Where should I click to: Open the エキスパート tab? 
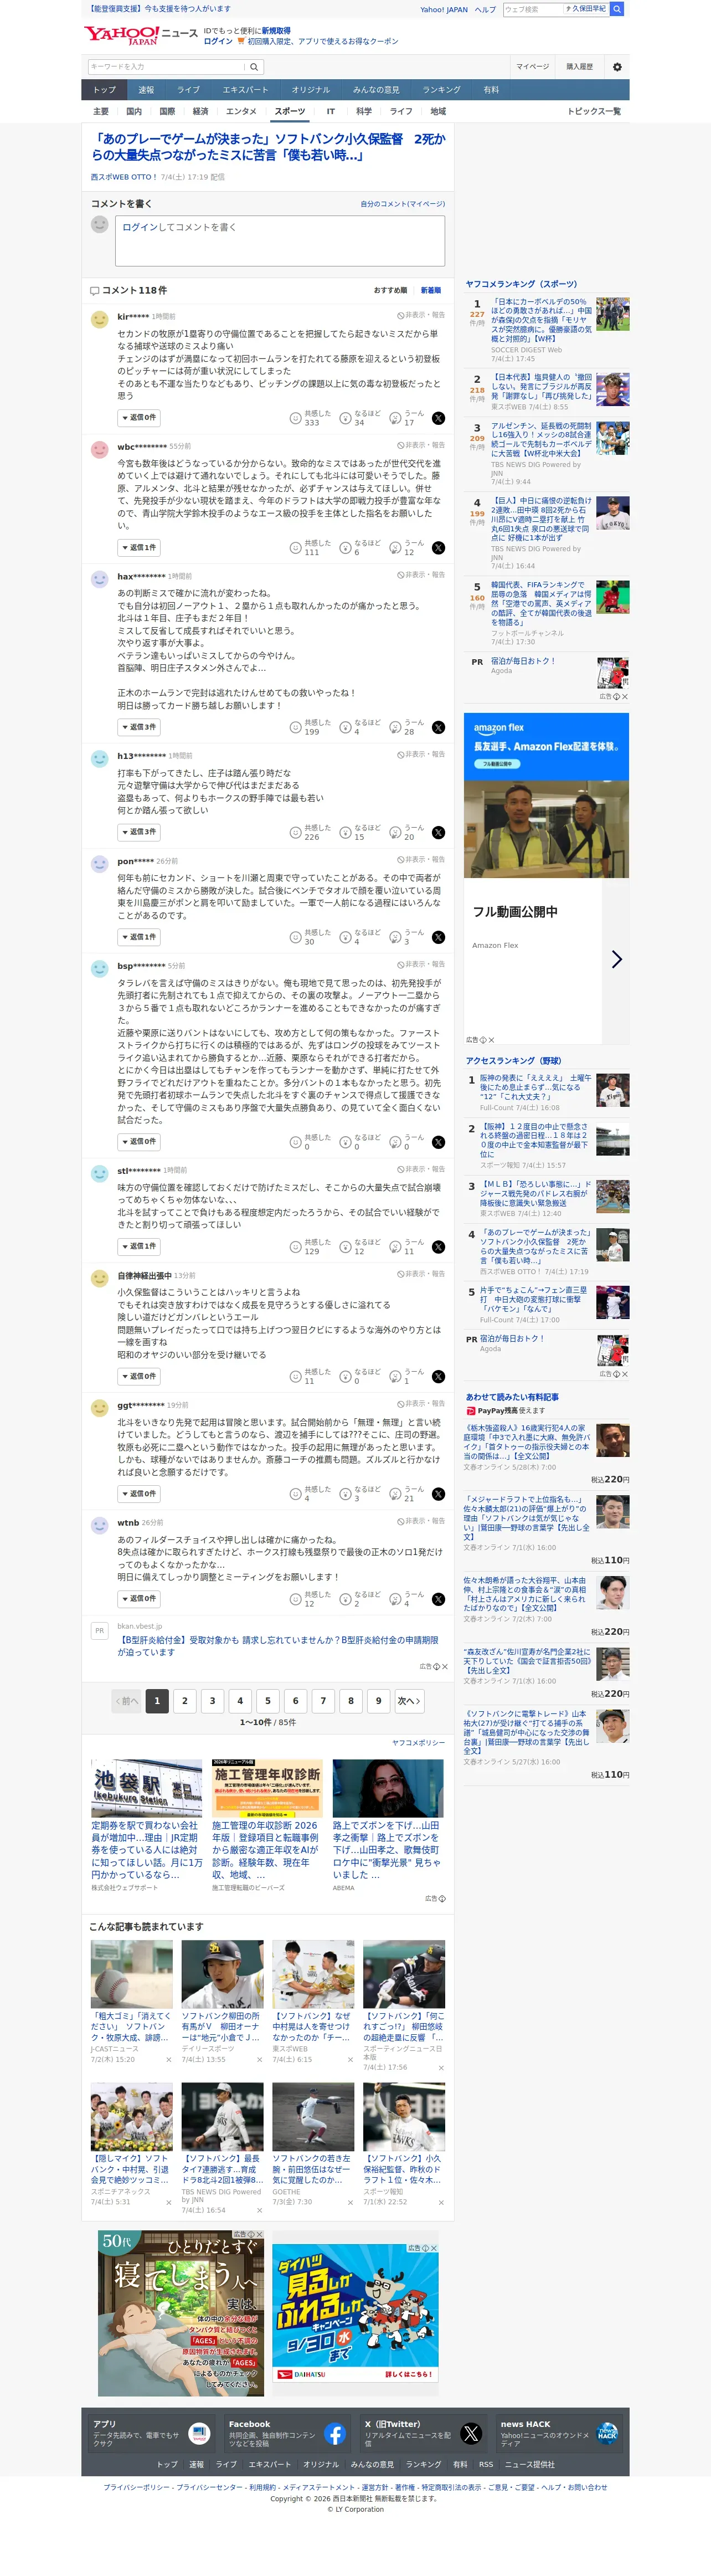pos(245,90)
